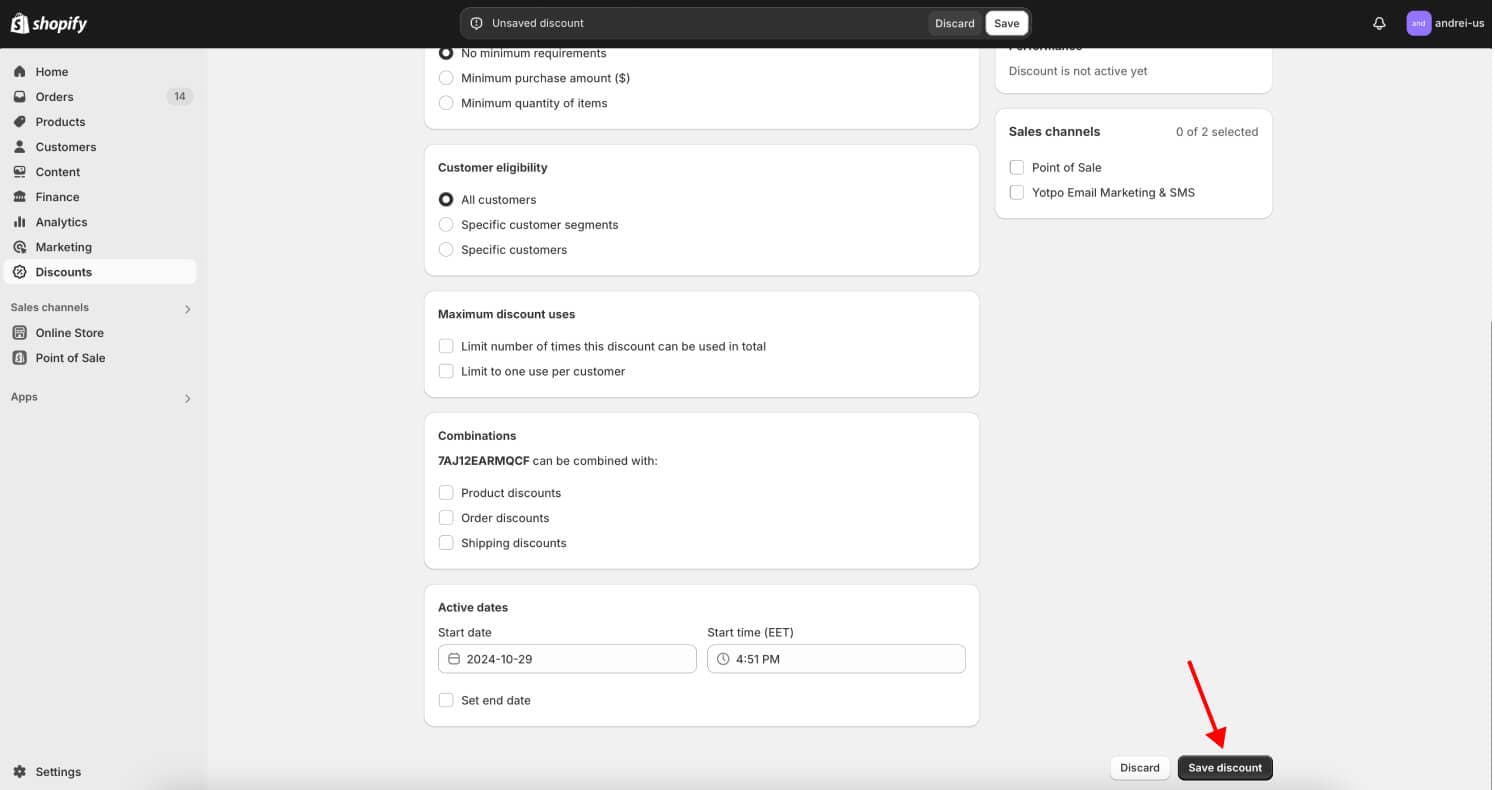Select Specific customer segments radio
The height and width of the screenshot is (790, 1495).
click(446, 225)
